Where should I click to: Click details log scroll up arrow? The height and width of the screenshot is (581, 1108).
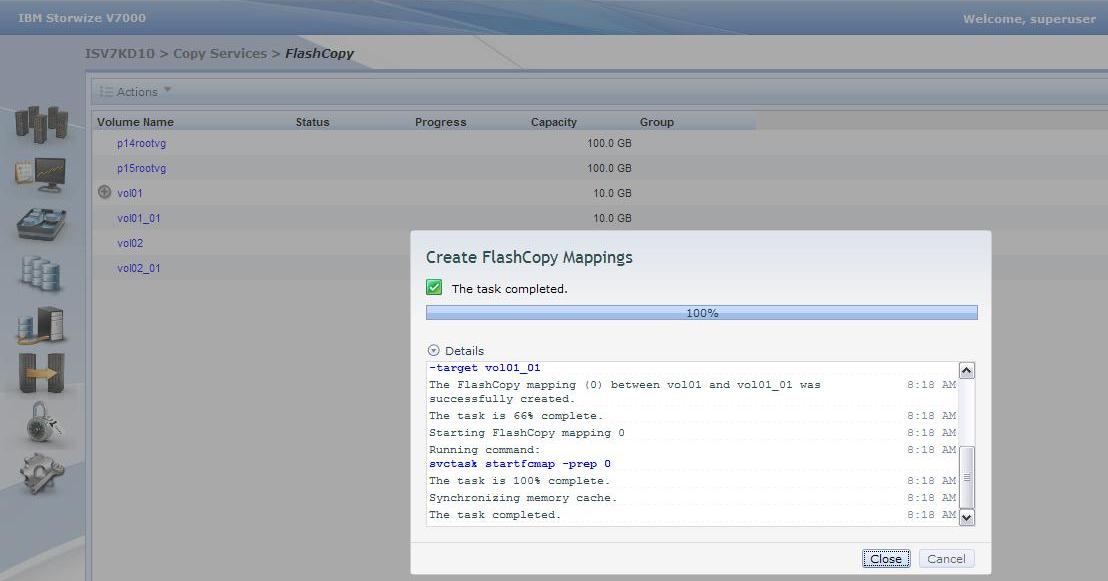[967, 370]
